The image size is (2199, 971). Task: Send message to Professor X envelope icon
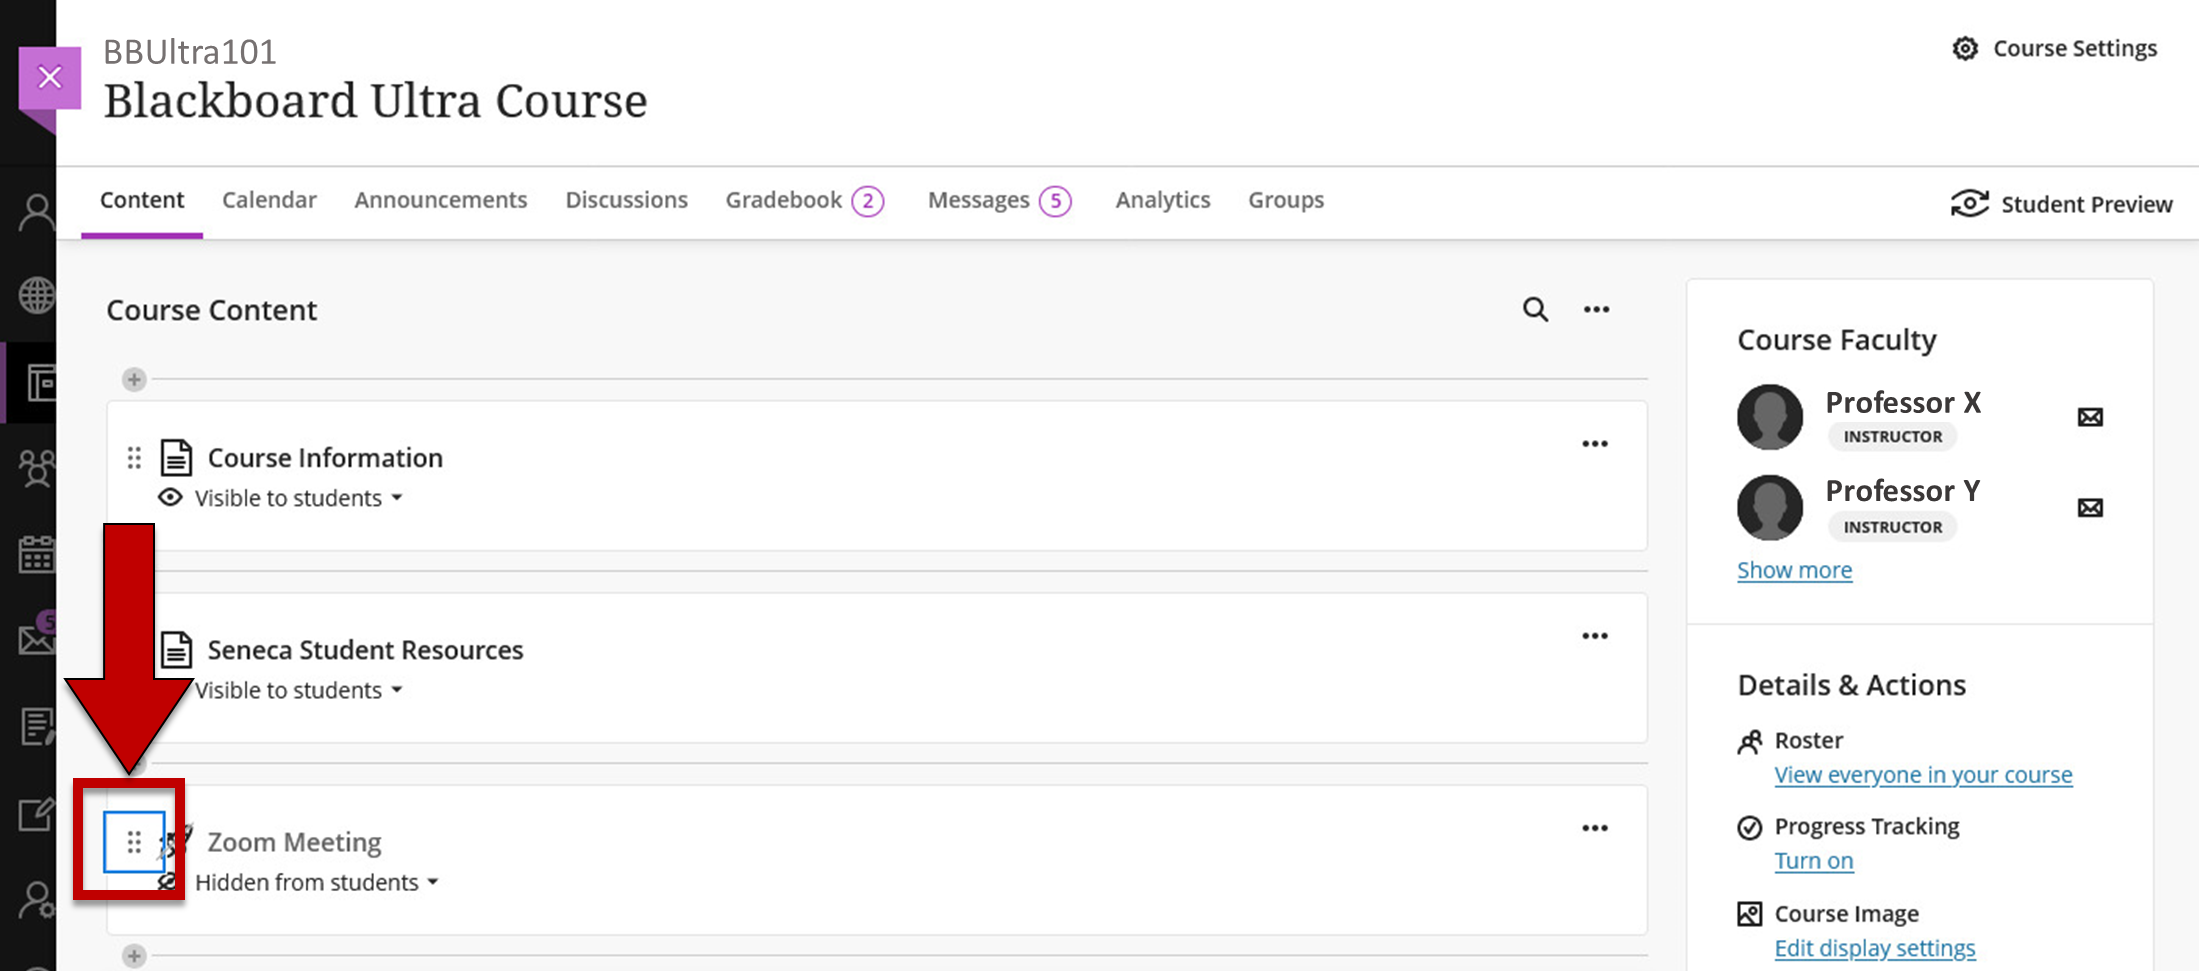2090,417
